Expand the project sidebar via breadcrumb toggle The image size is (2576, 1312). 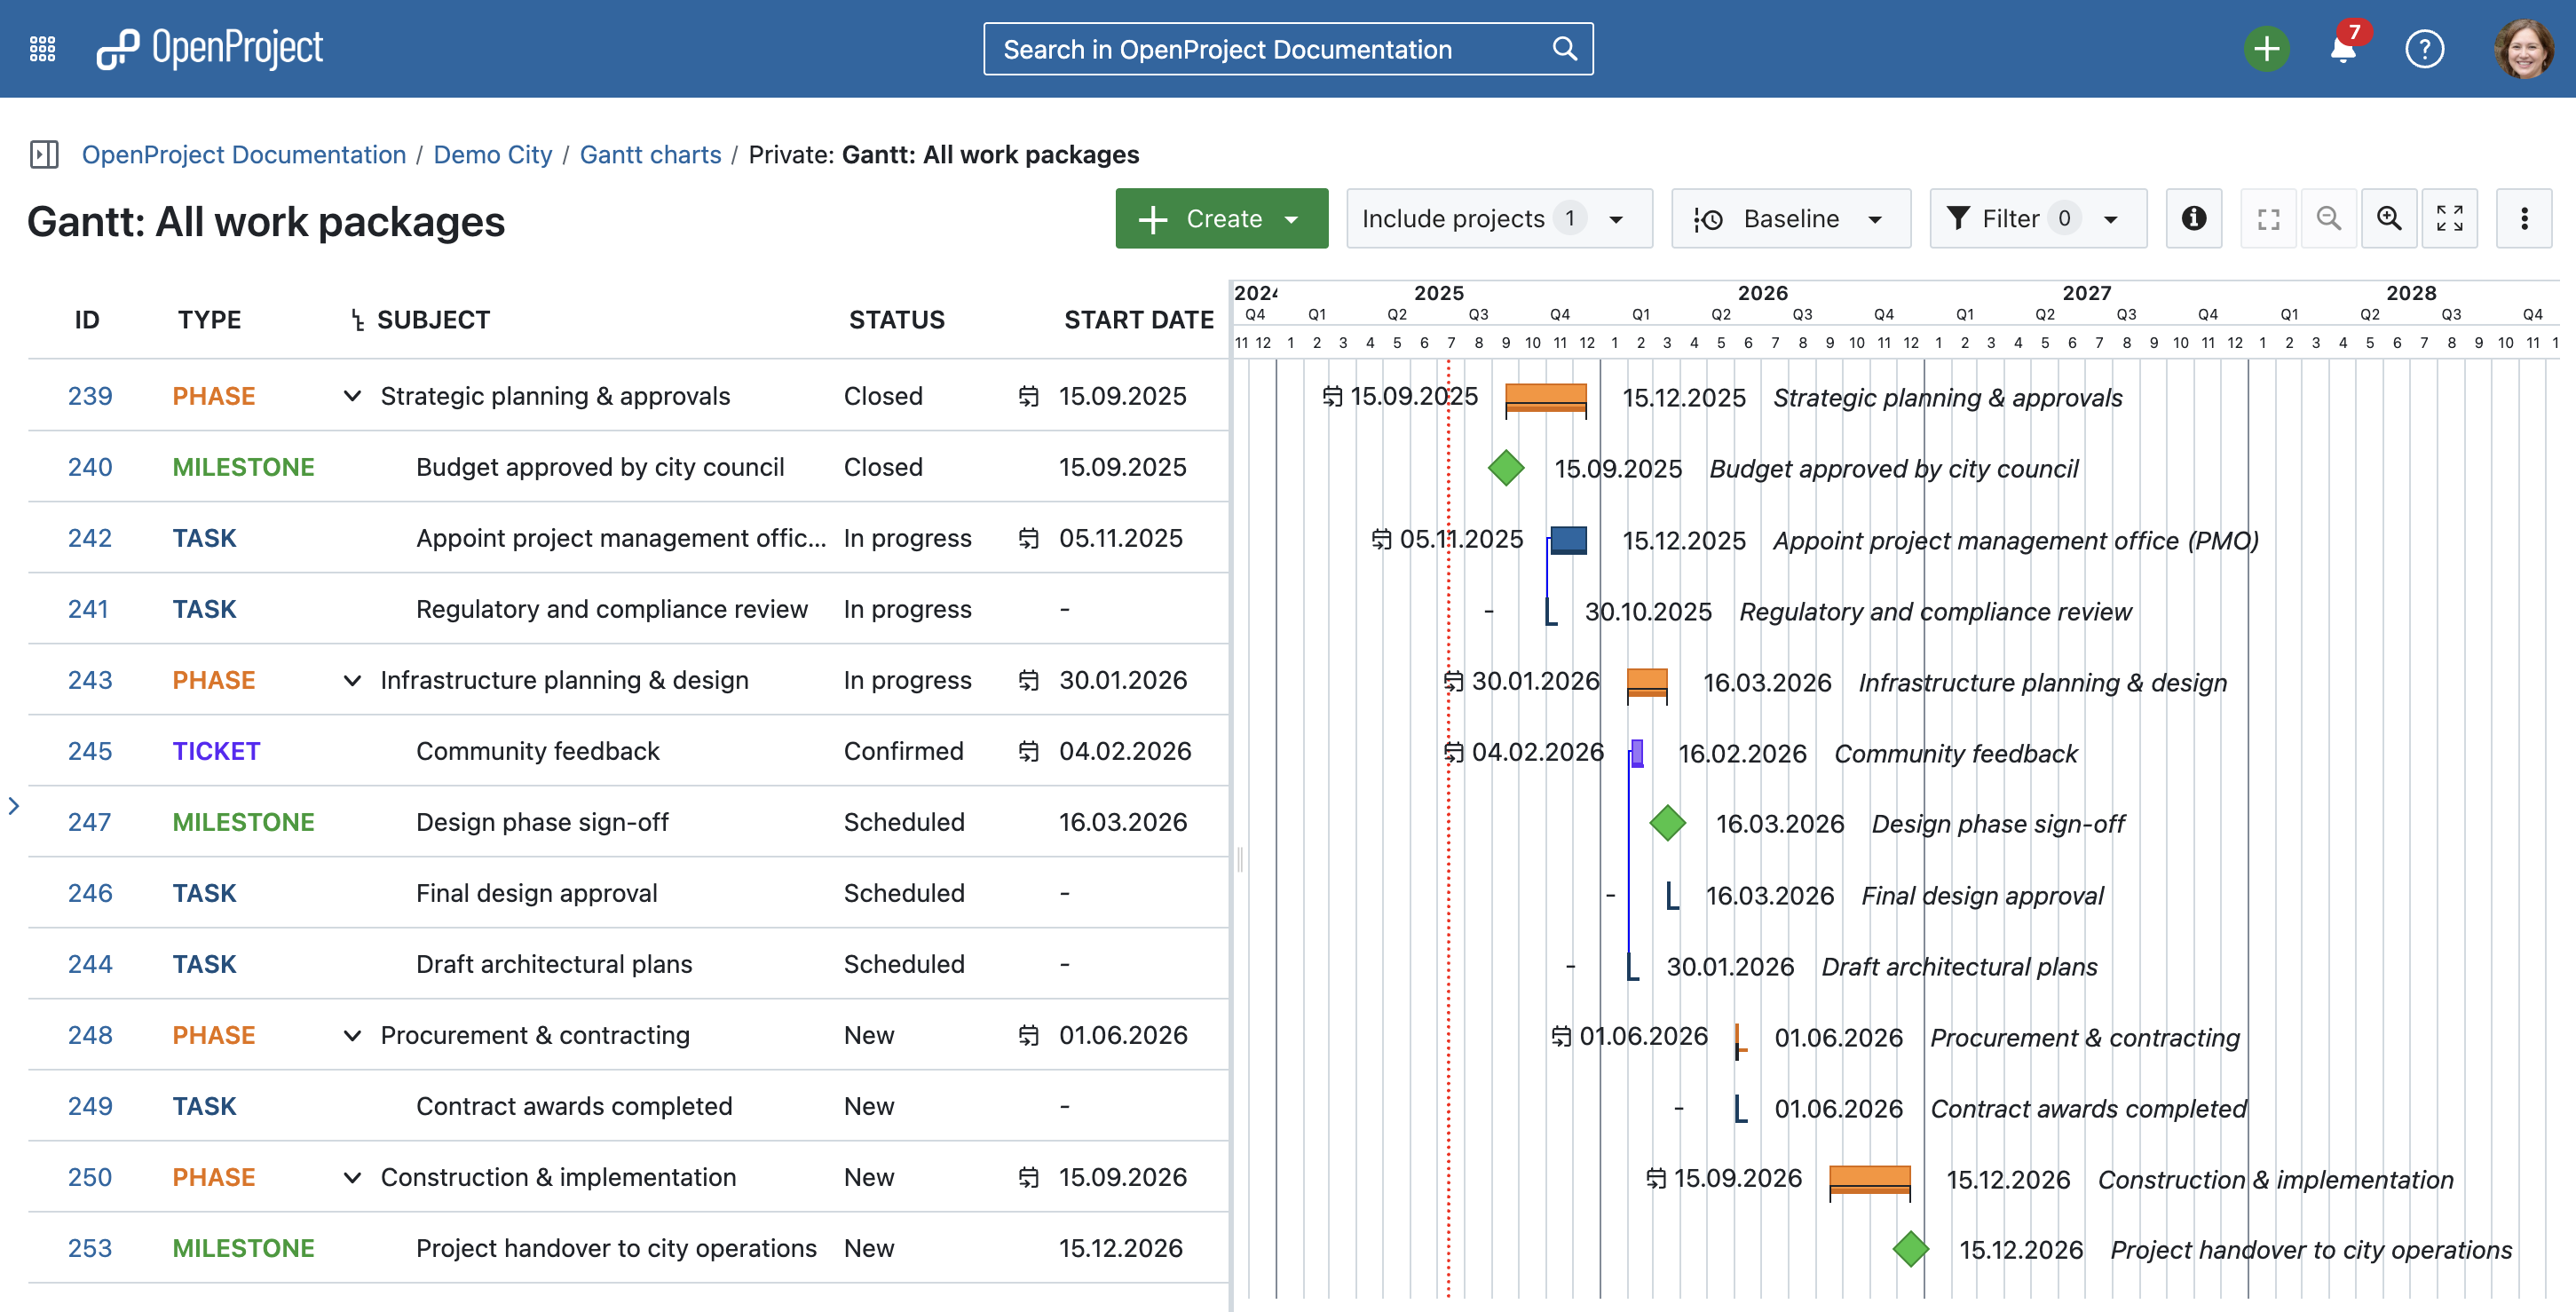[x=44, y=154]
